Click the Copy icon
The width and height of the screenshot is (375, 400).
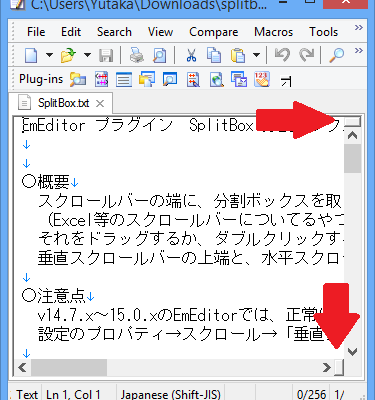[214, 55]
